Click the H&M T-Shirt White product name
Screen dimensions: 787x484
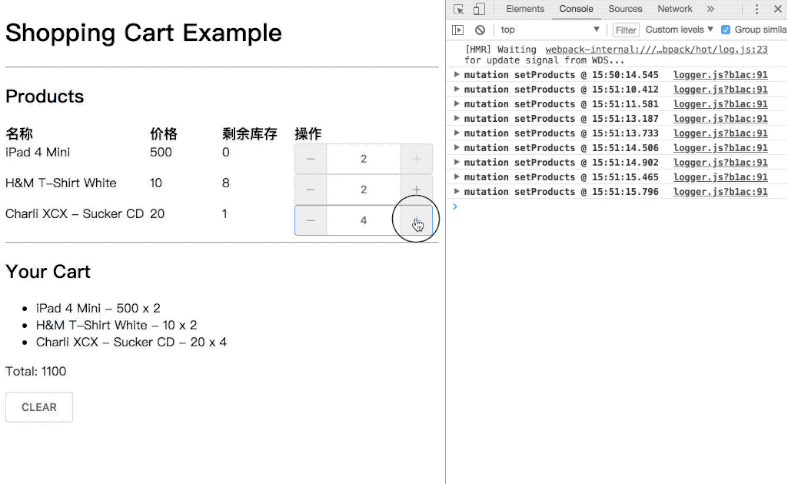[61, 183]
